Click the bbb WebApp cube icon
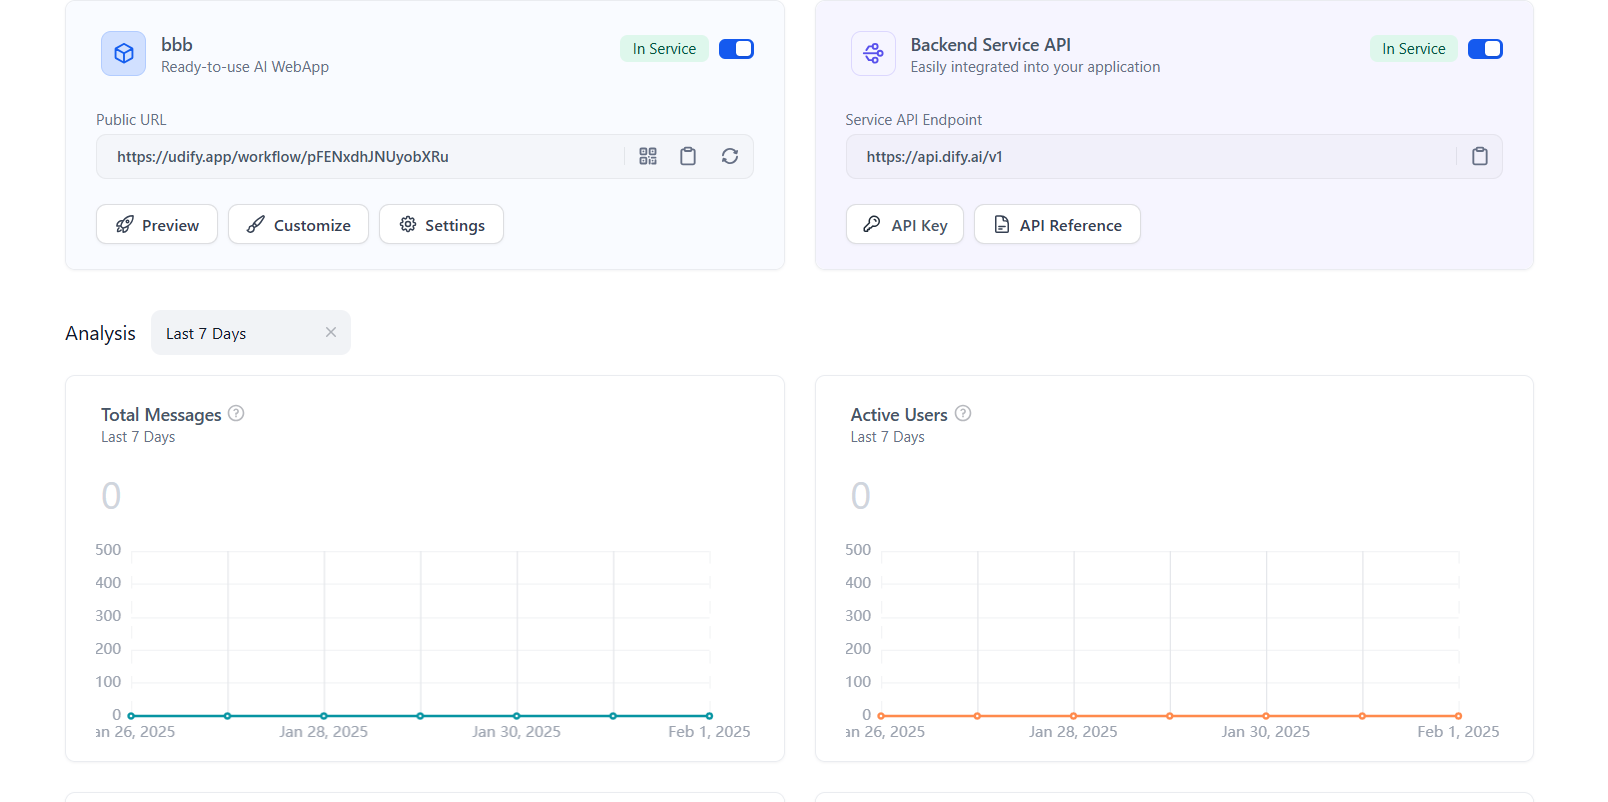Viewport: 1608px width, 802px height. pos(124,54)
